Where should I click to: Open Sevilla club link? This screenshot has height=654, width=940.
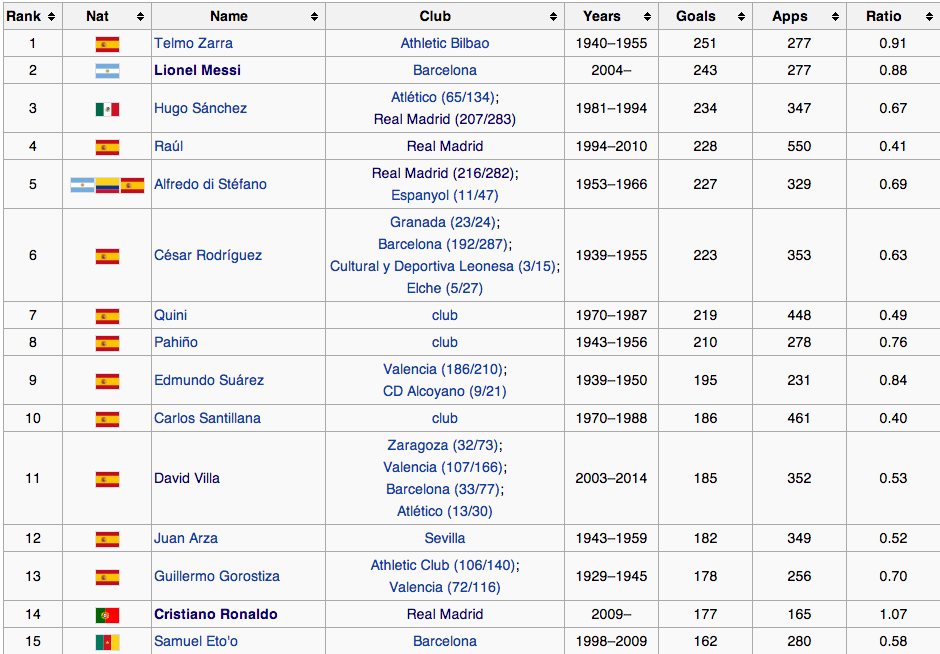tap(445, 538)
